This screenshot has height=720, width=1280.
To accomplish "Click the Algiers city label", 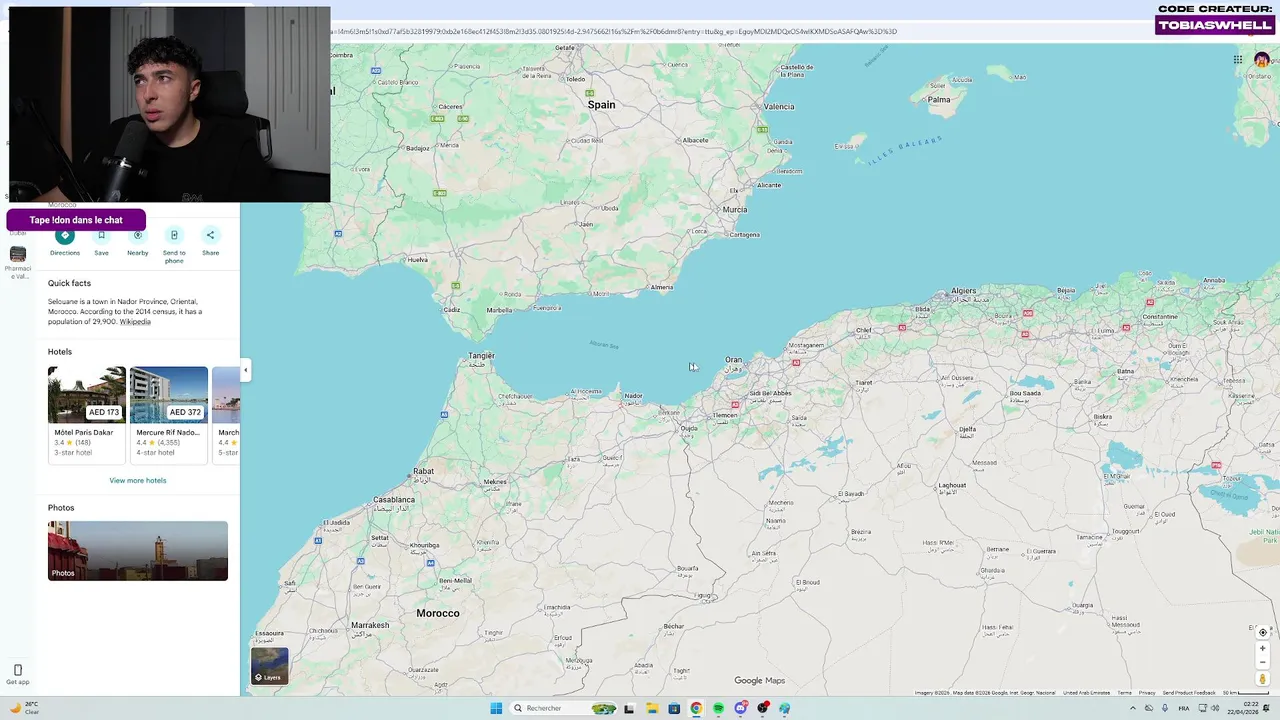I will [x=963, y=291].
